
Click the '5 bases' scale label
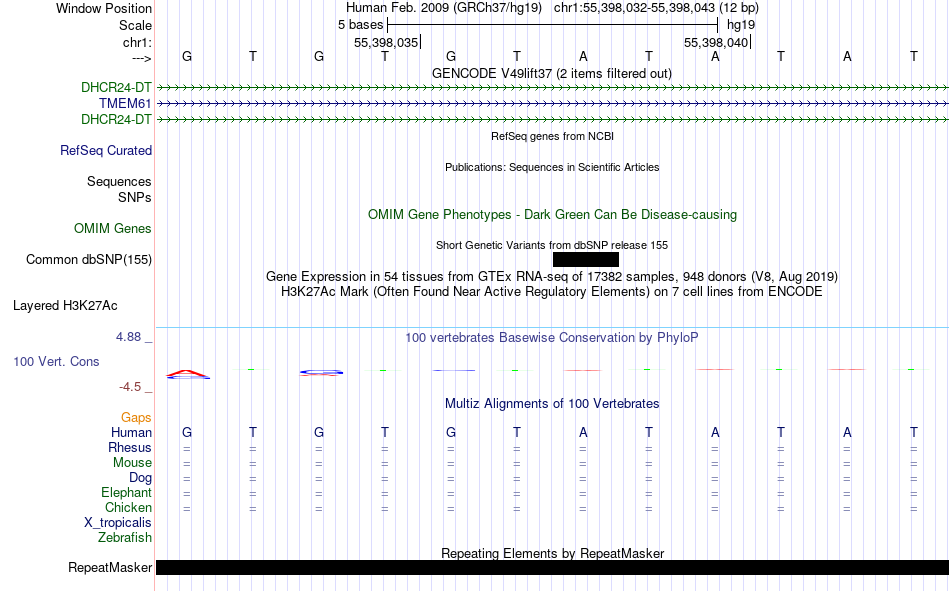click(x=360, y=25)
